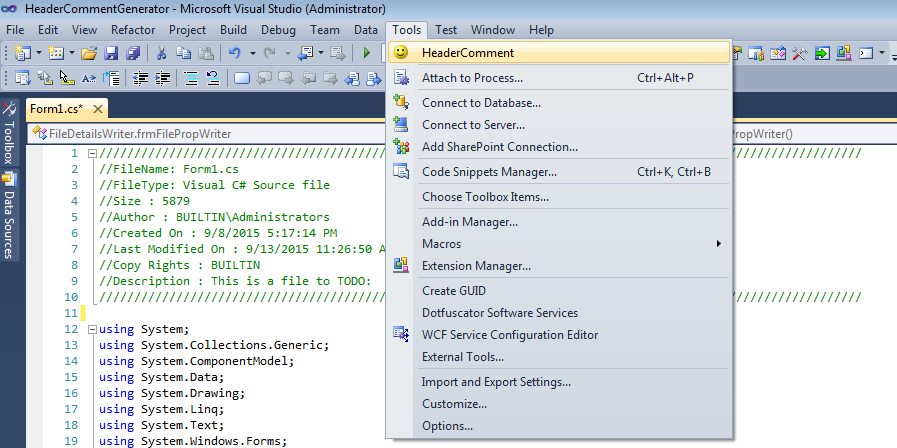Image resolution: width=897 pixels, height=448 pixels.
Task: Open the Toolbox side panel tab
Action: click(x=9, y=134)
